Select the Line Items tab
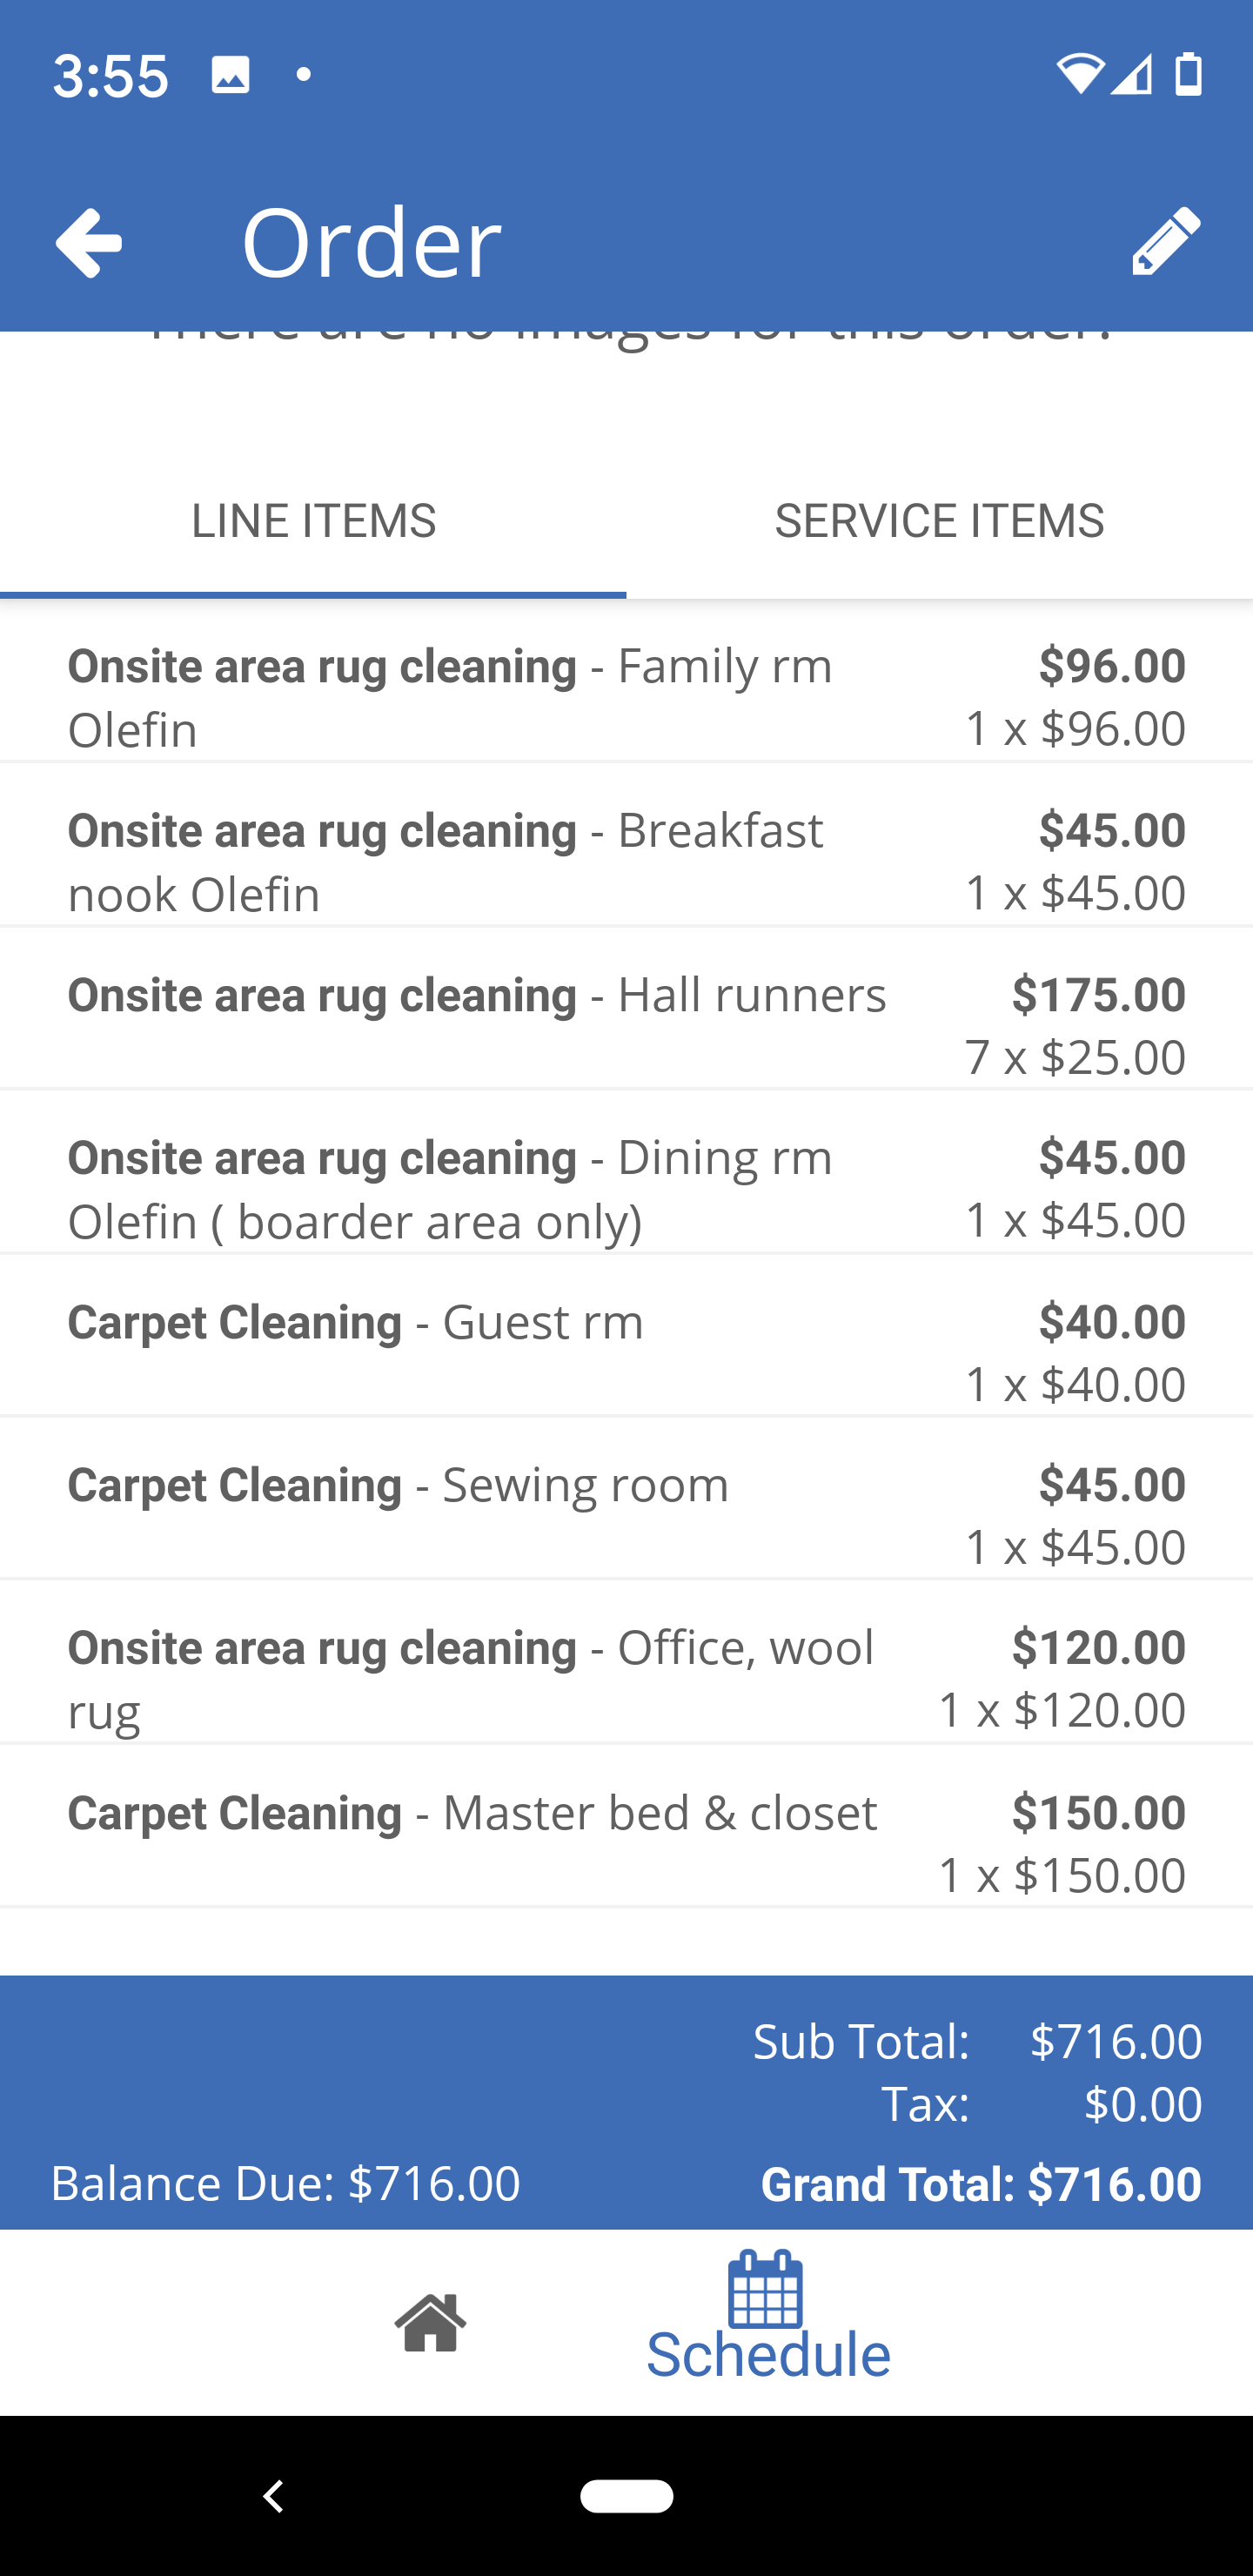Viewport: 1253px width, 2576px height. point(313,521)
